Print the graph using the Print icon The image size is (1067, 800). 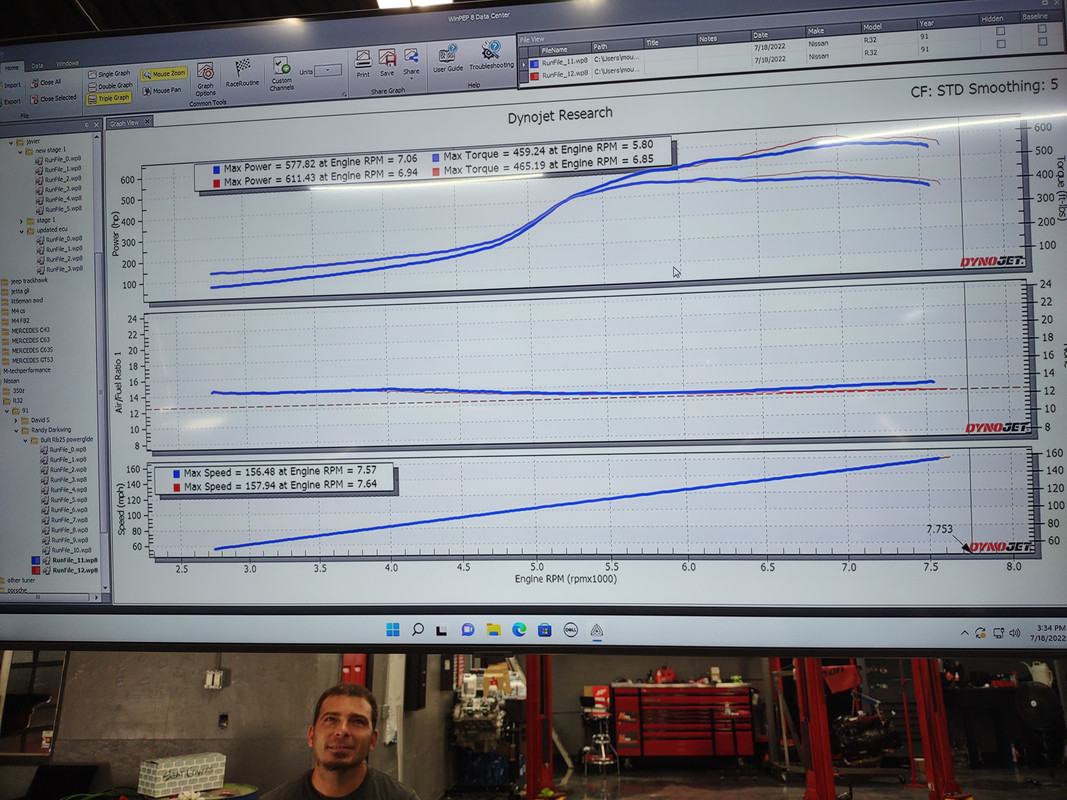pyautogui.click(x=363, y=64)
